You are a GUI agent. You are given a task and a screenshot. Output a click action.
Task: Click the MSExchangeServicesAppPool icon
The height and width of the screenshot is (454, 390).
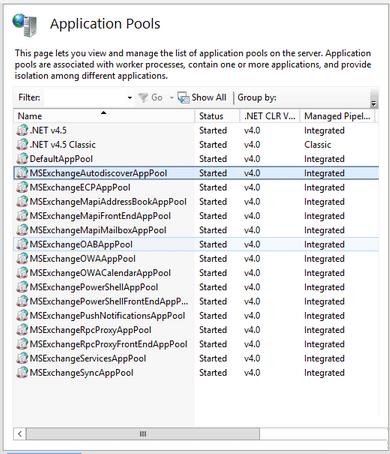pos(22,358)
